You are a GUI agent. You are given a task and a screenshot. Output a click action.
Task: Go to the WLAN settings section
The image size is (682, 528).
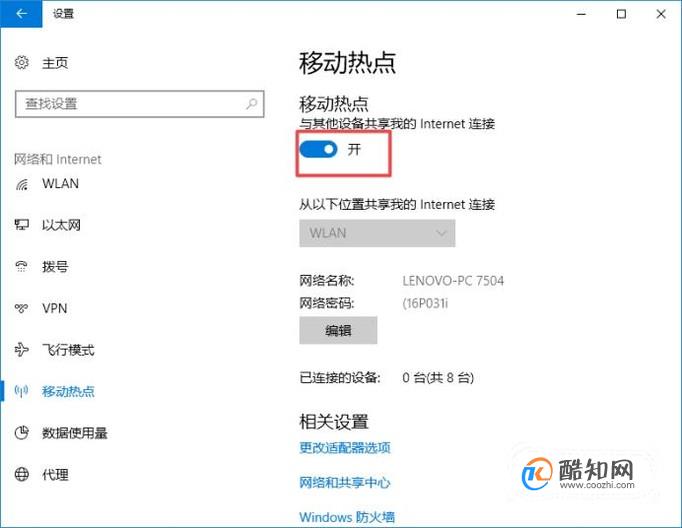pyautogui.click(x=60, y=184)
